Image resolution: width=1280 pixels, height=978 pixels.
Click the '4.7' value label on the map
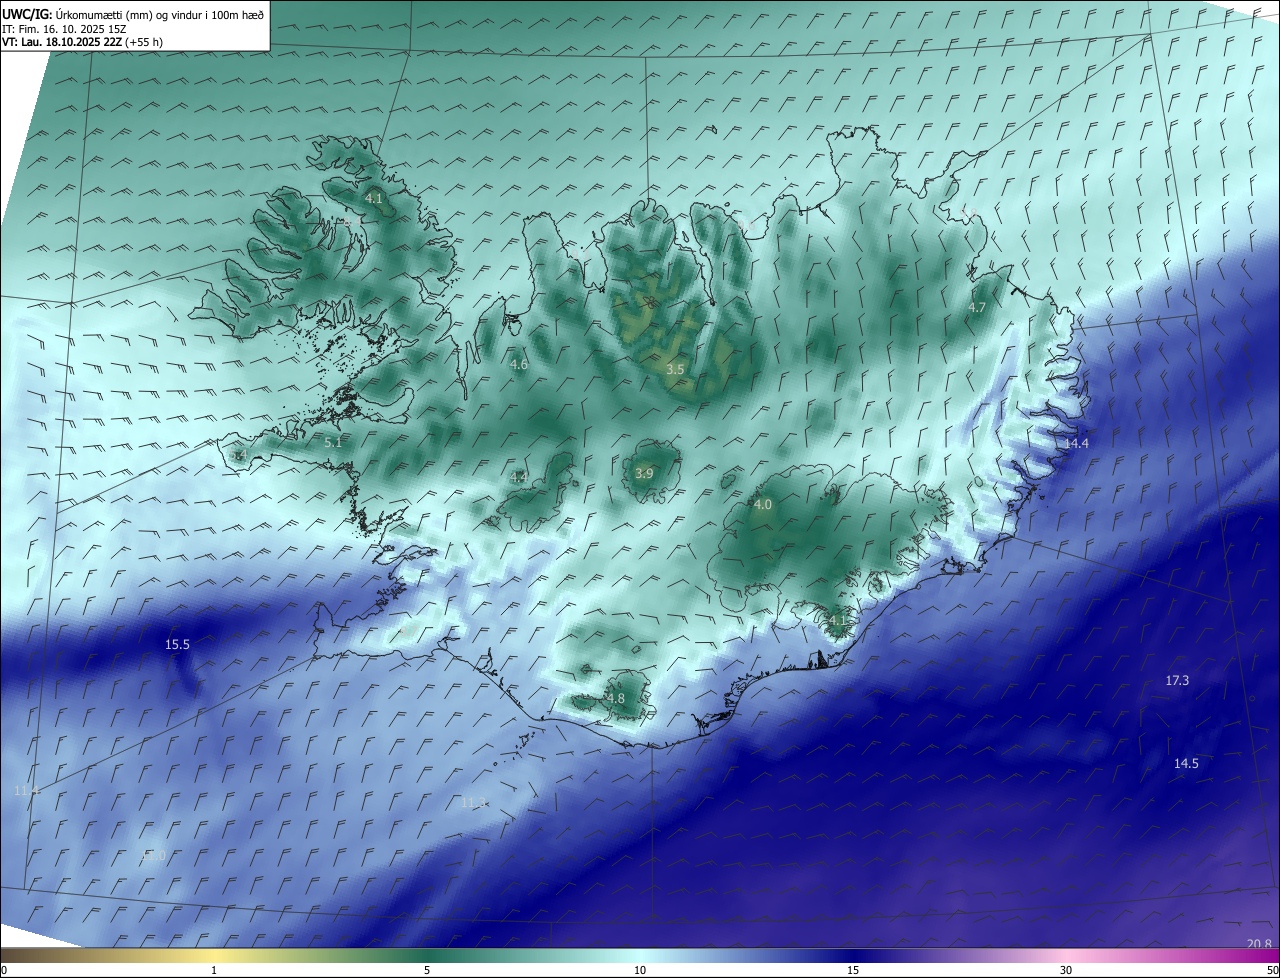coord(977,307)
